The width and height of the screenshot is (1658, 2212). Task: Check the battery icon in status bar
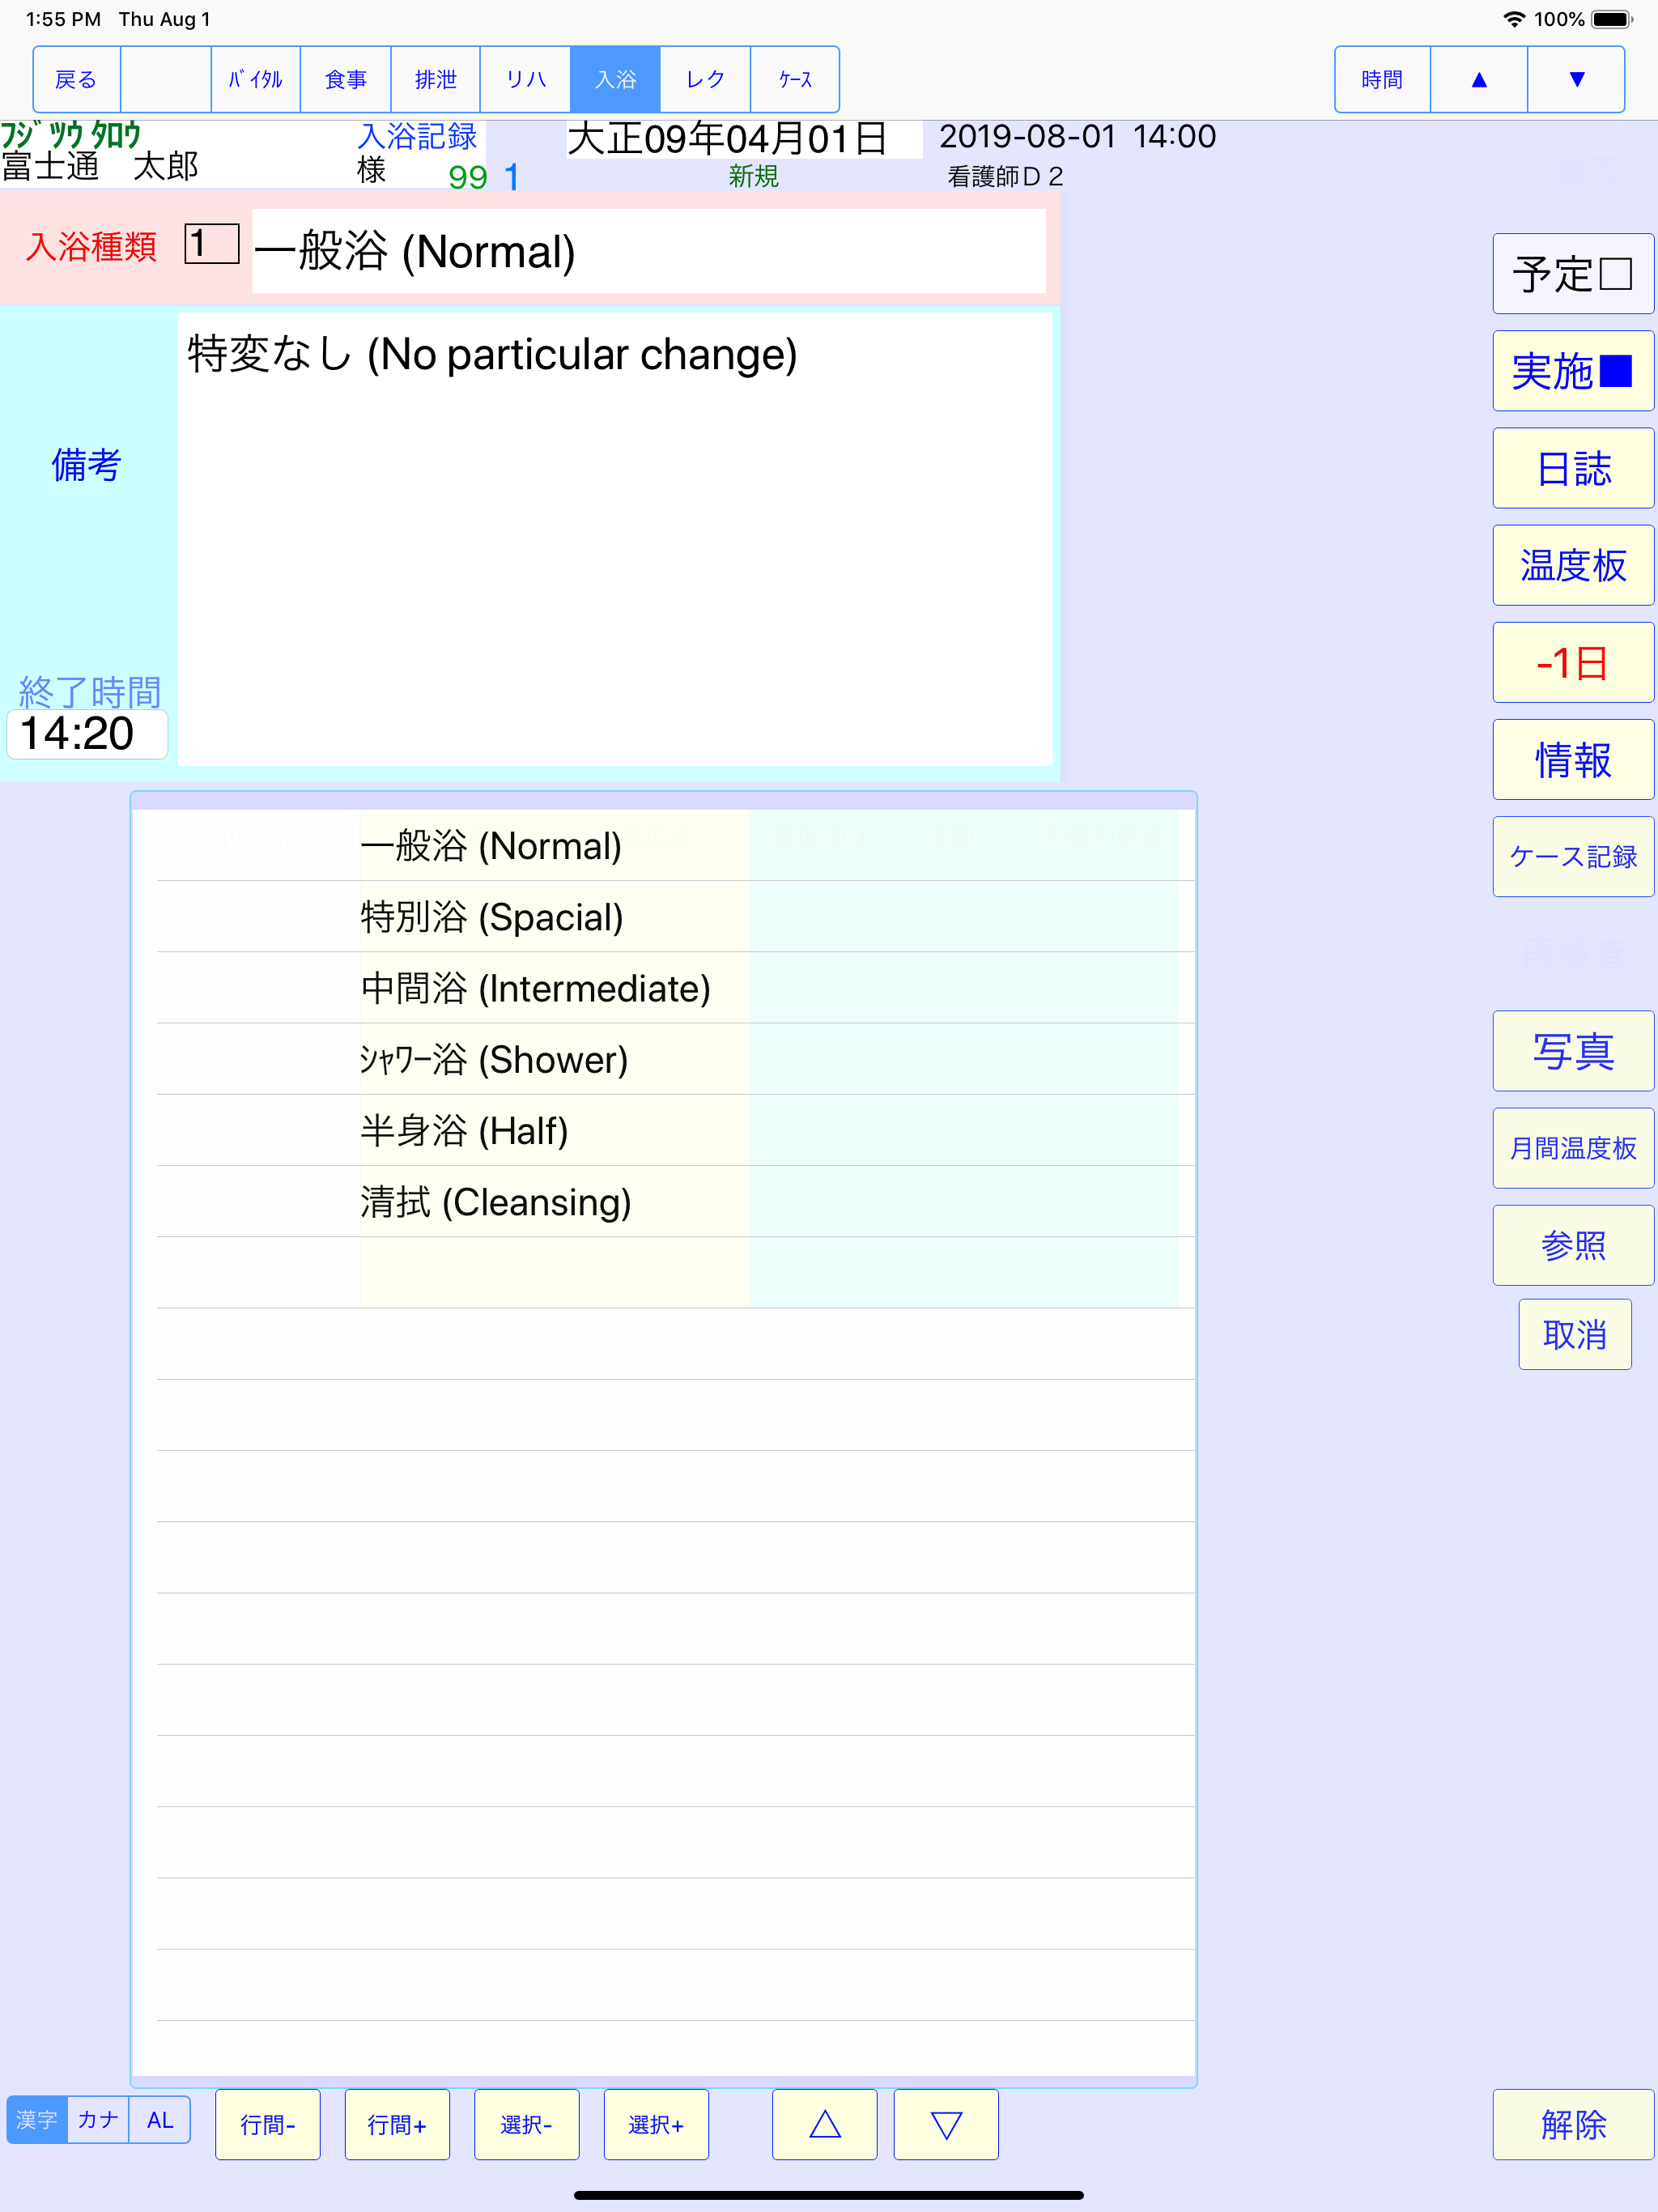[x=1611, y=19]
